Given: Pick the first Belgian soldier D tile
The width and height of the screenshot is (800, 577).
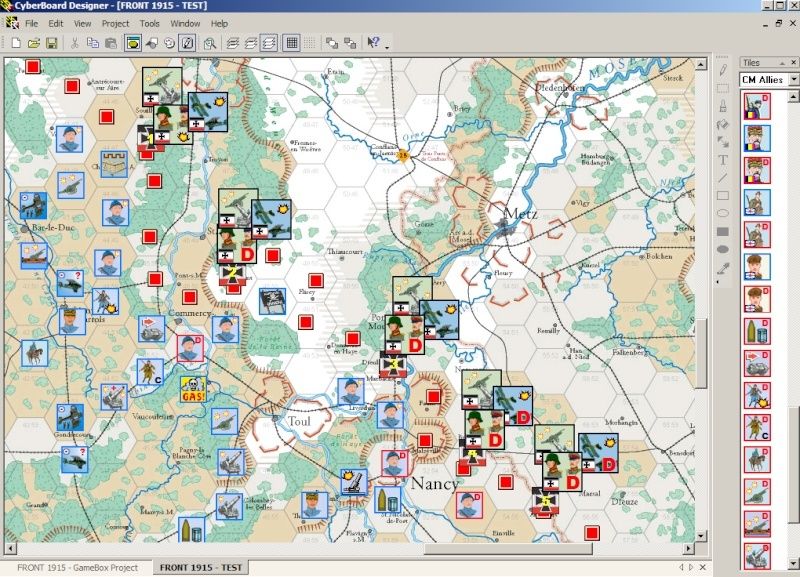Looking at the screenshot, I should tap(757, 106).
